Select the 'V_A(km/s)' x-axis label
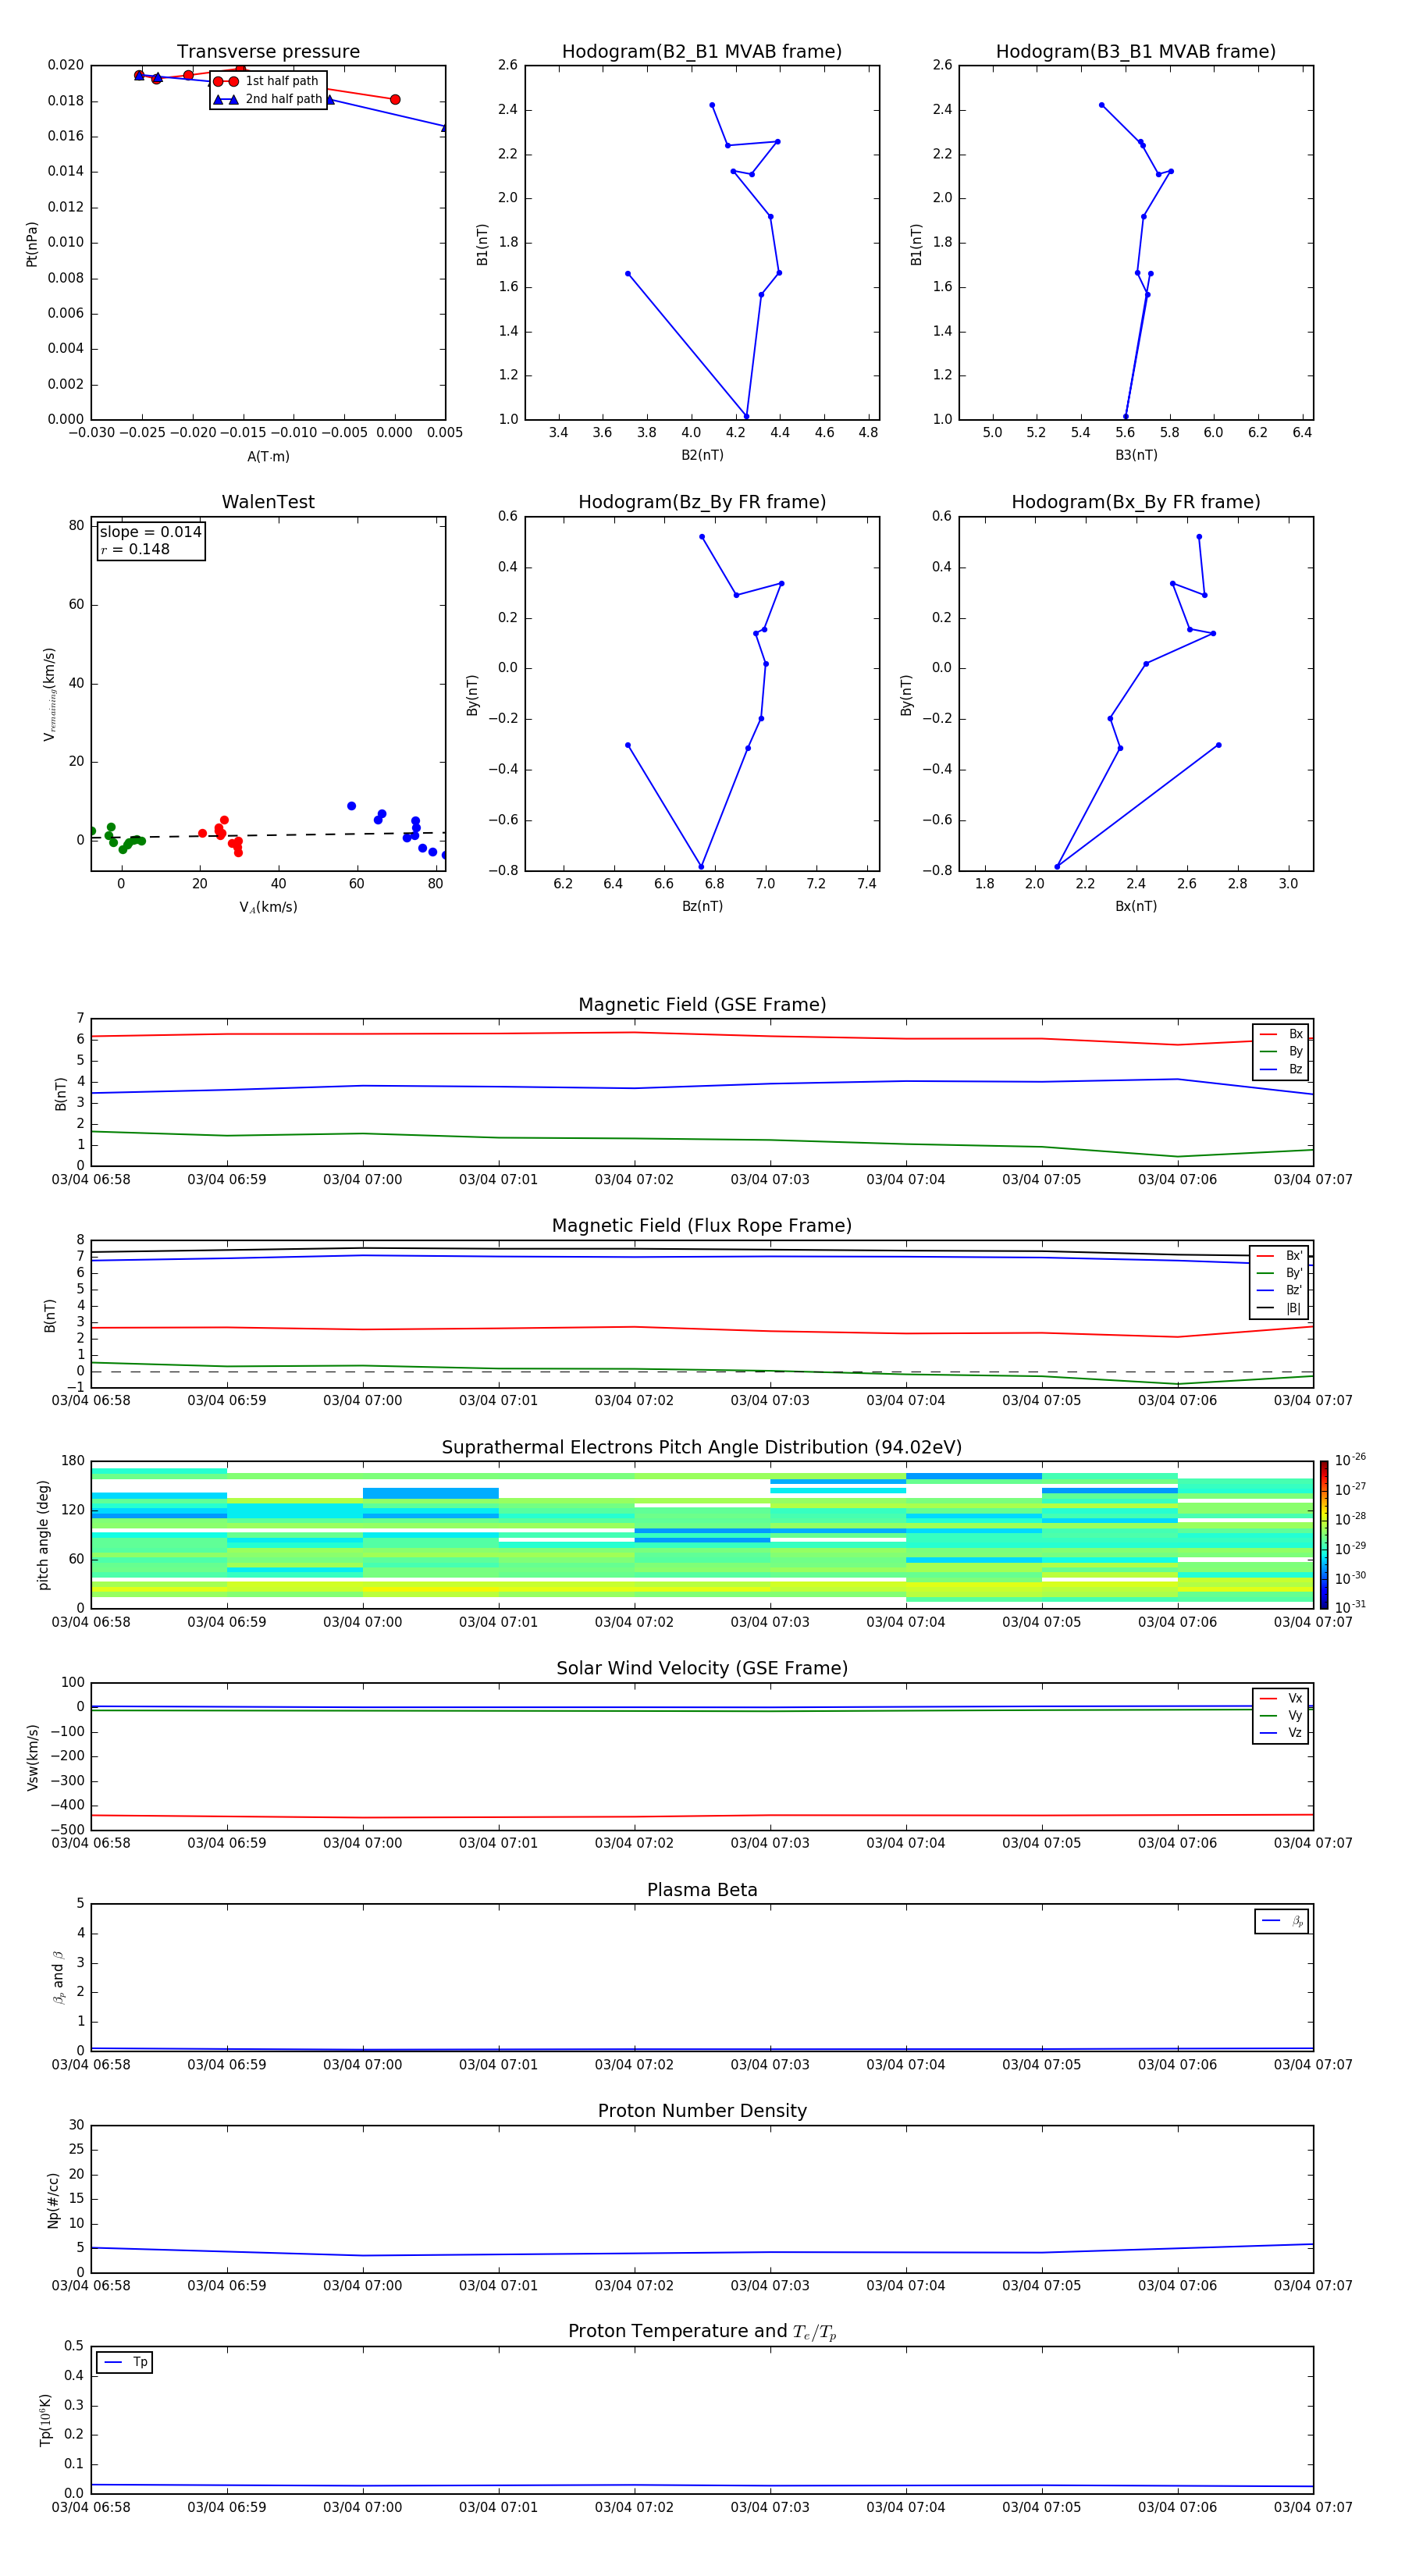Viewport: 1405px width, 2576px height. pyautogui.click(x=268, y=908)
